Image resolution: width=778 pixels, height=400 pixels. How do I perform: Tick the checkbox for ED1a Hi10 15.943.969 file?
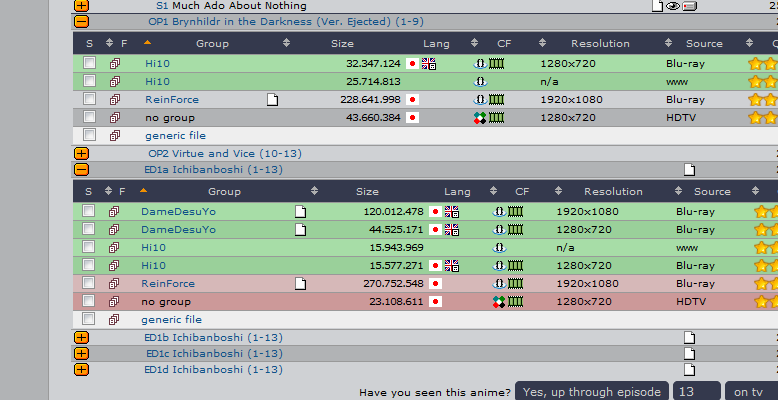tap(88, 247)
